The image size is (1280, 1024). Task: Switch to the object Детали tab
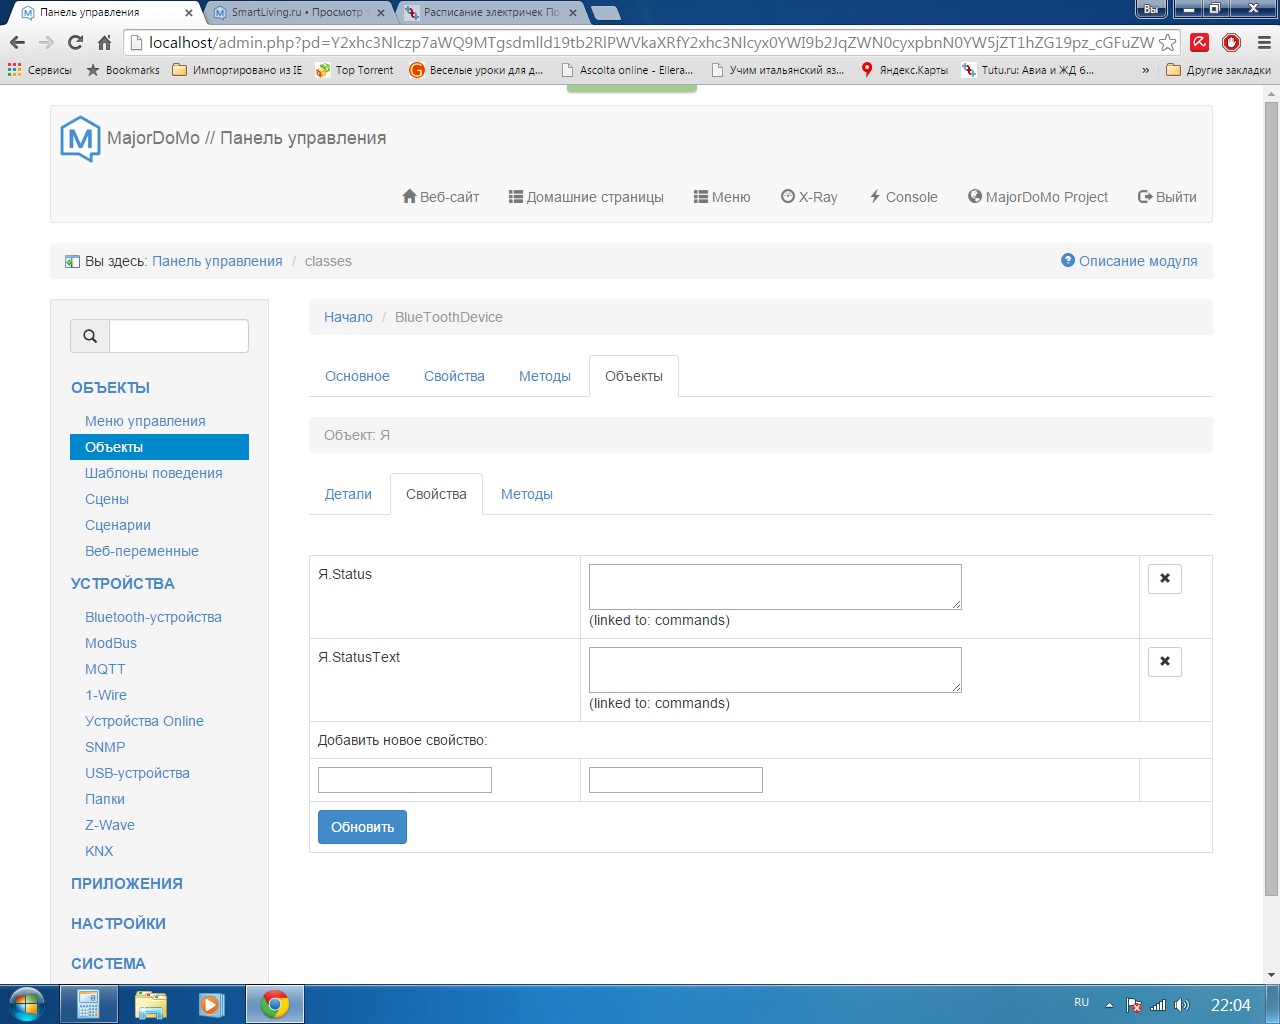(348, 494)
